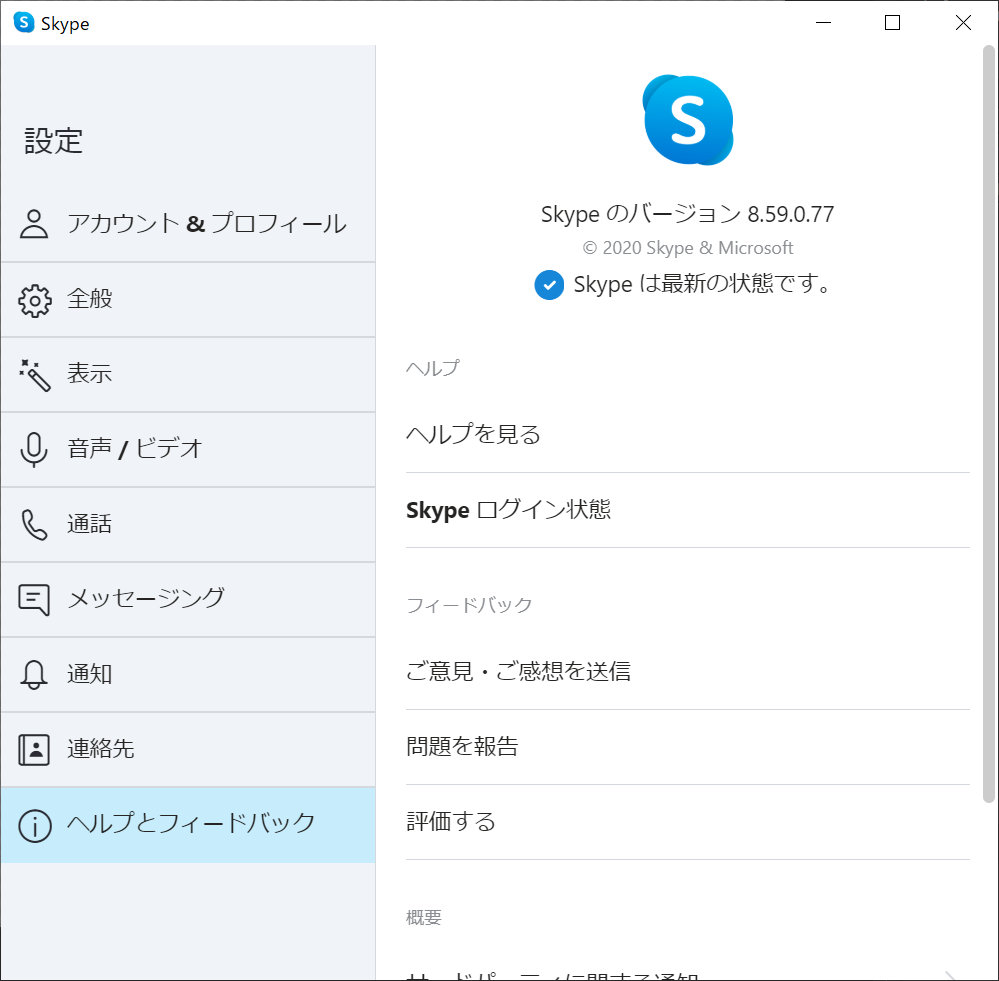The image size is (999, 981).
Task: Open ヘルプを見る link
Action: coord(687,435)
